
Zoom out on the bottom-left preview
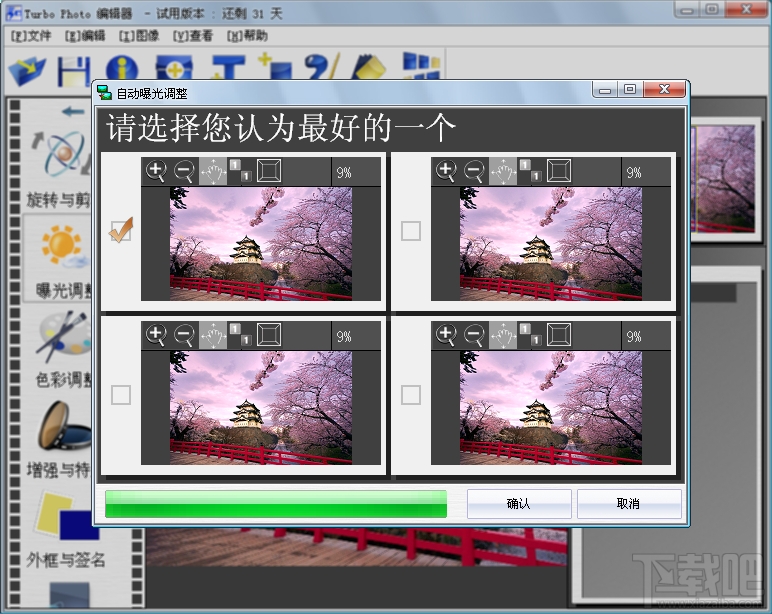184,335
